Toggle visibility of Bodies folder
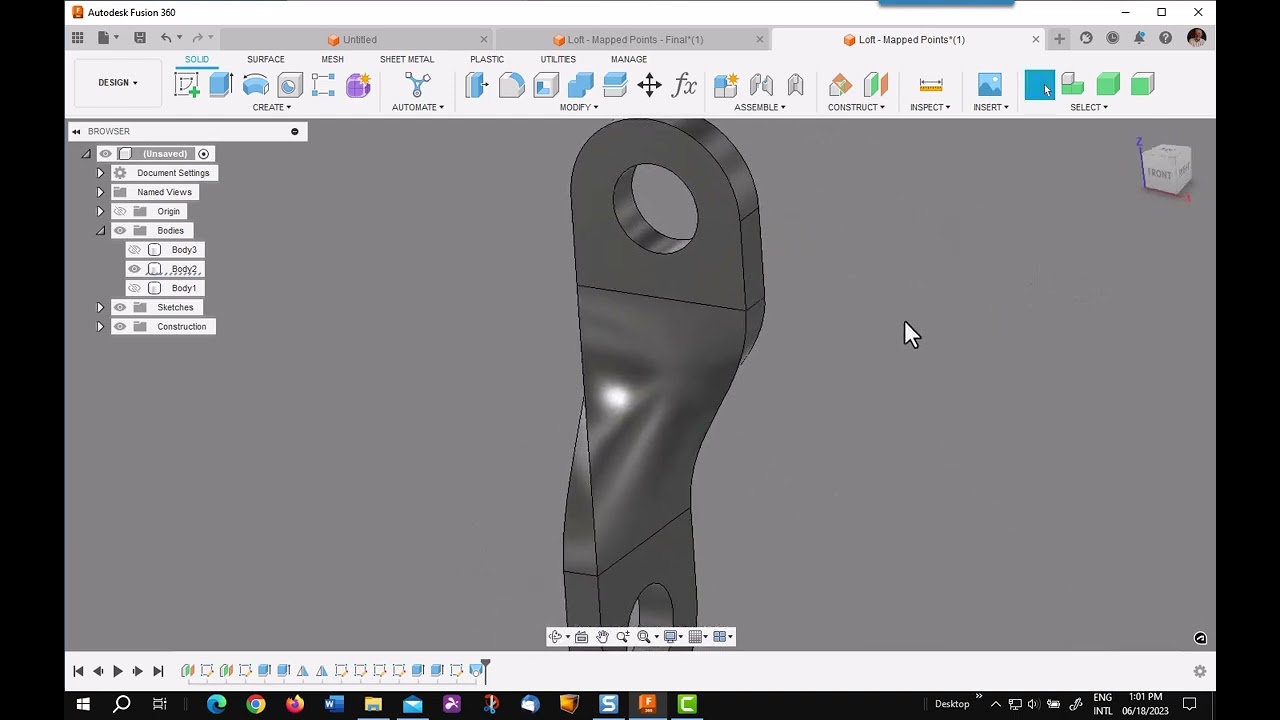 tap(120, 230)
